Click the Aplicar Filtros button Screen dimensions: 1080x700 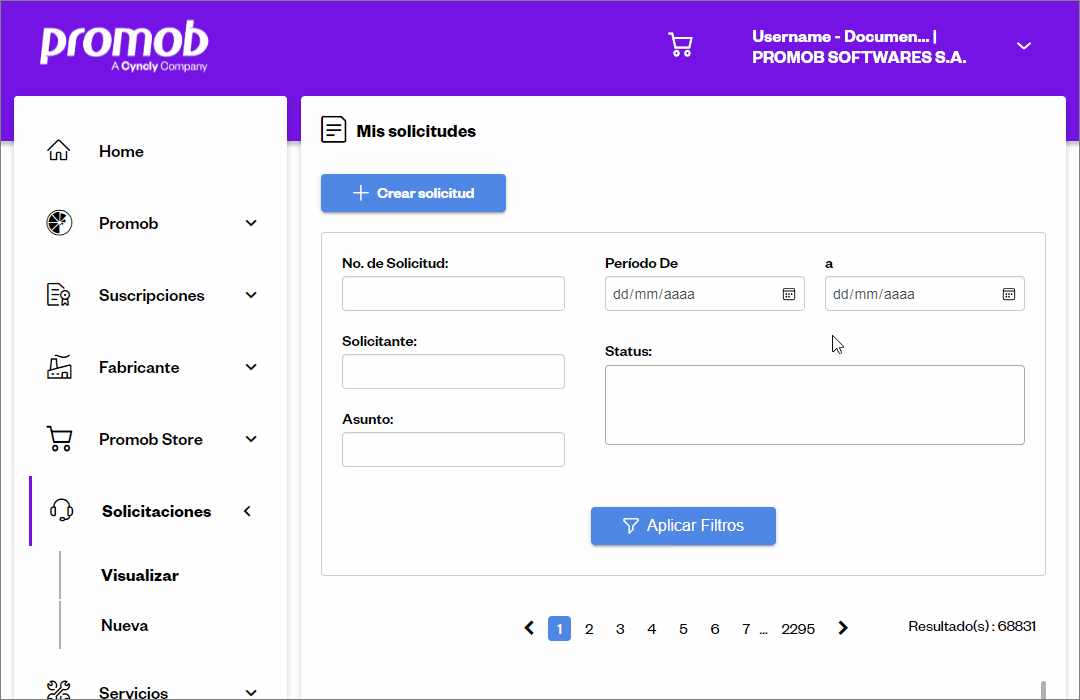[683, 526]
